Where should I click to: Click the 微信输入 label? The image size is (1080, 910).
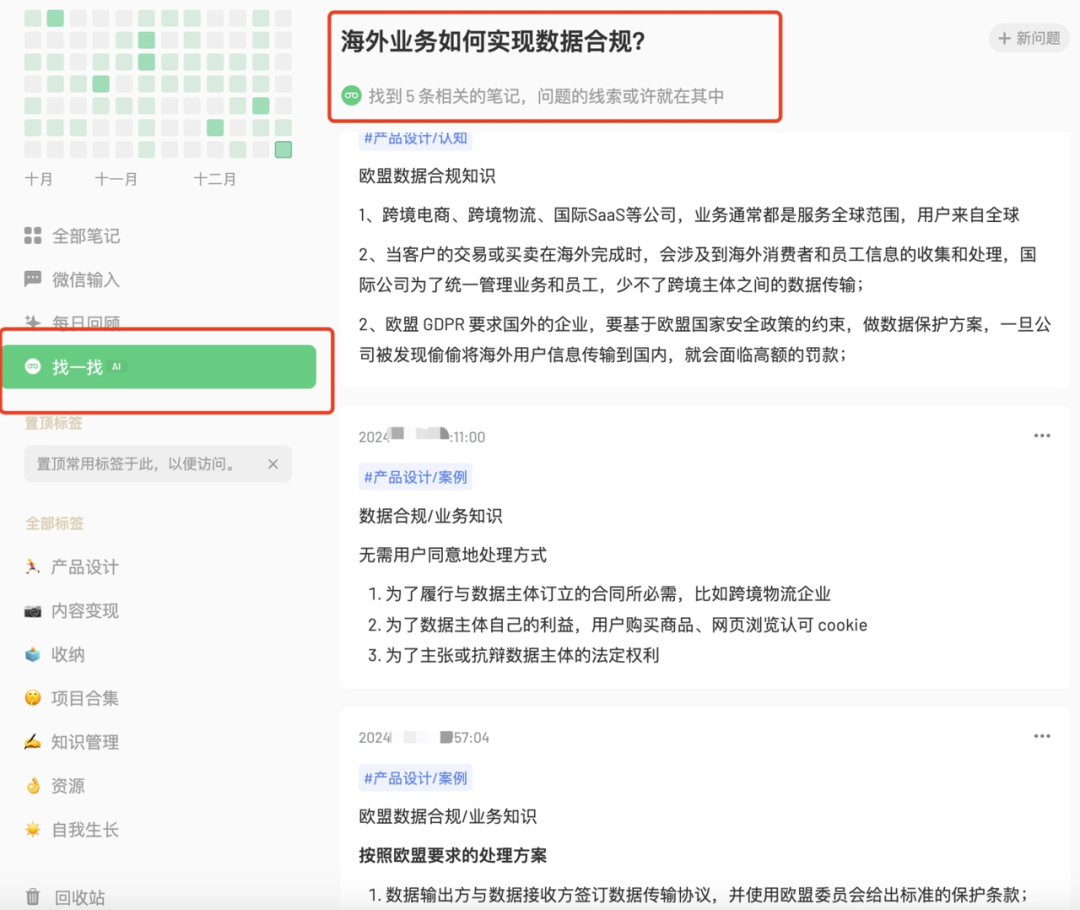coord(86,279)
